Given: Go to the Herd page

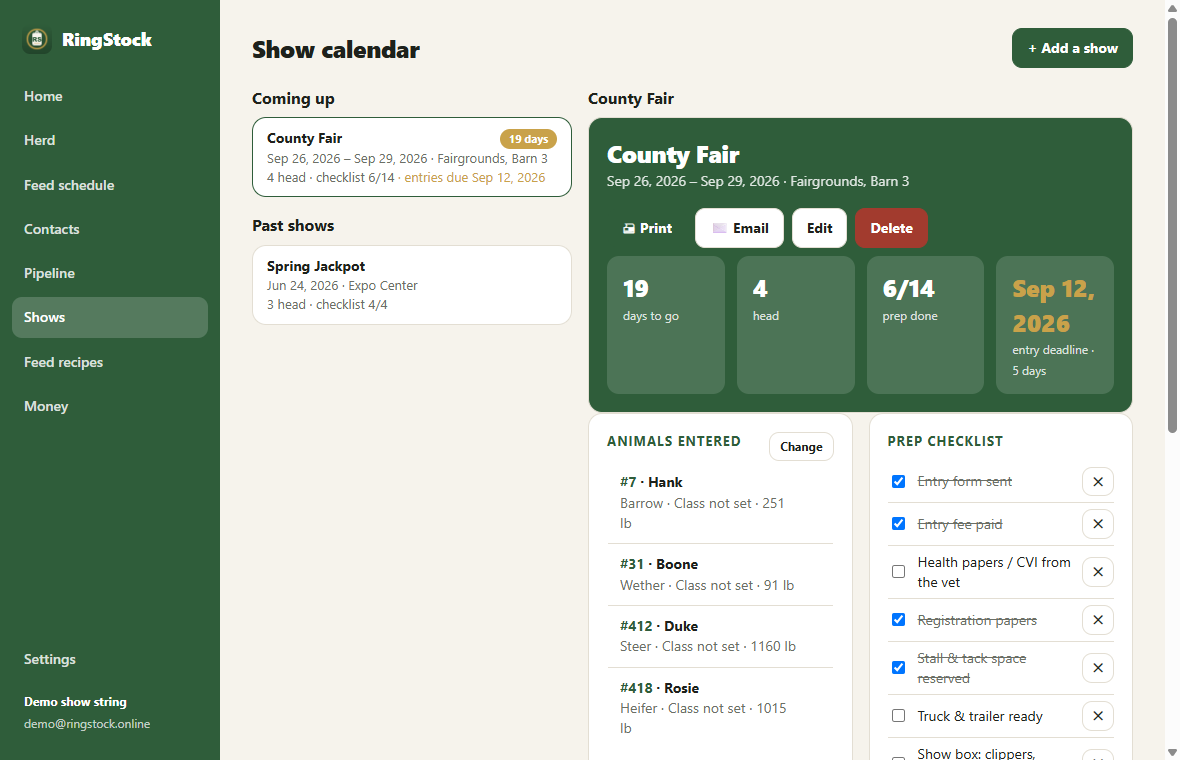Looking at the screenshot, I should 110,141.
